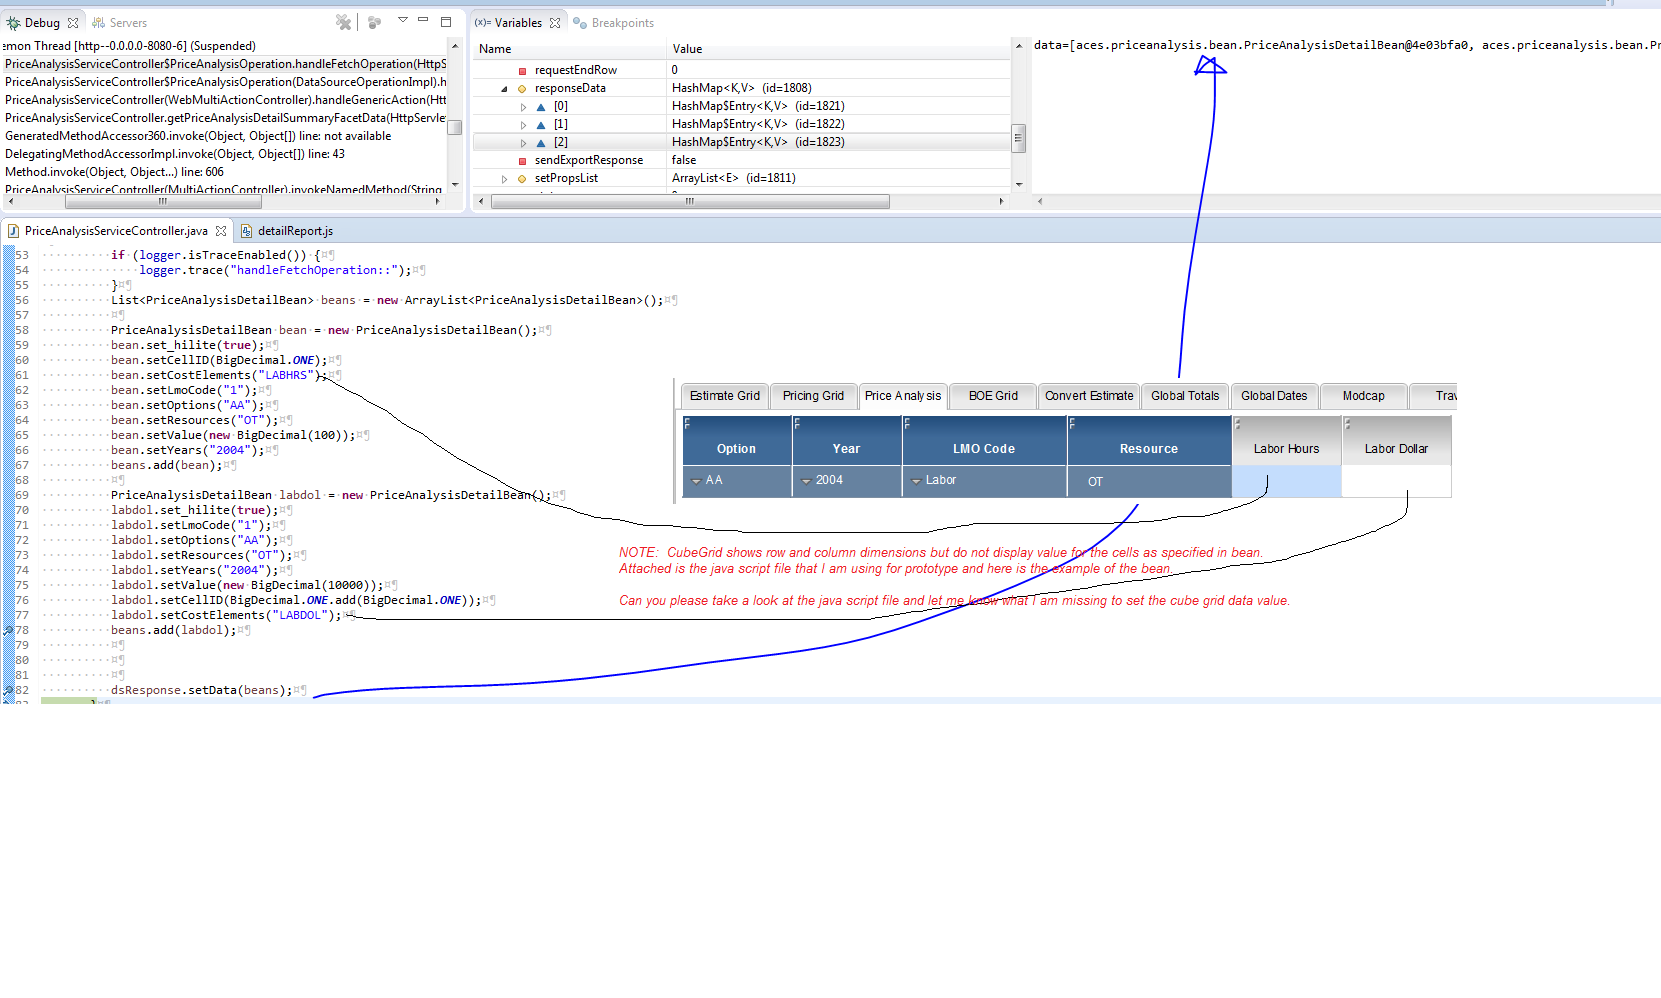The image size is (1661, 998).
Task: Select the Global Totals grid tab
Action: (x=1184, y=396)
